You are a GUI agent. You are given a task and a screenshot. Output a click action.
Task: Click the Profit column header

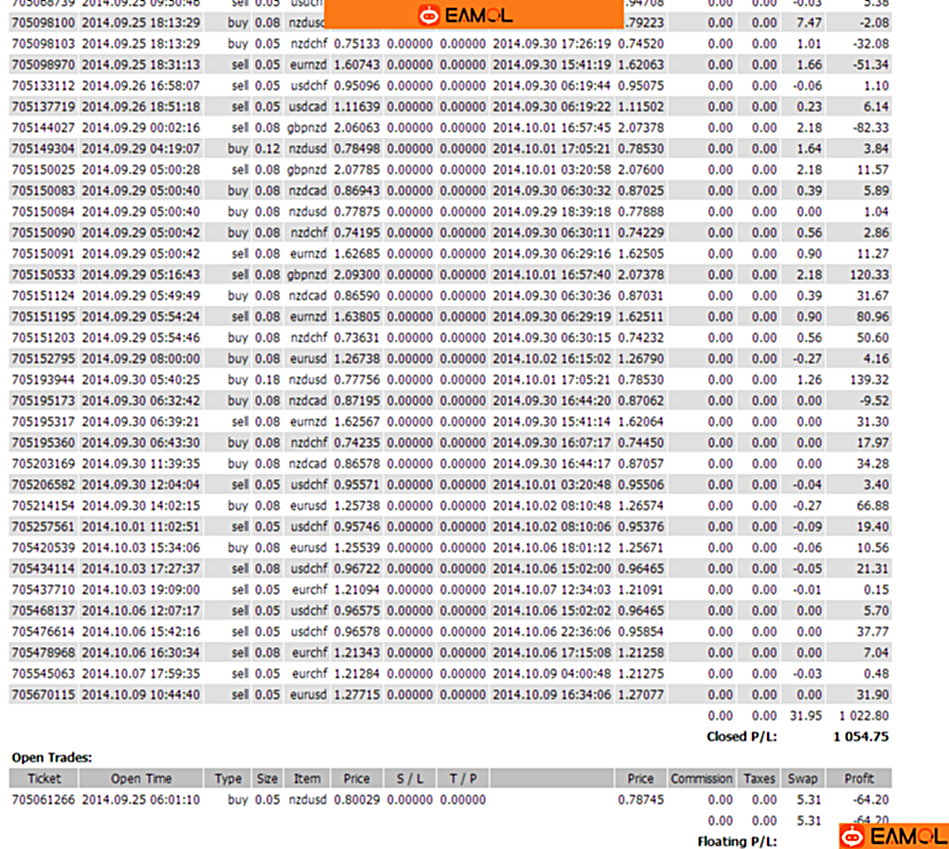(858, 779)
